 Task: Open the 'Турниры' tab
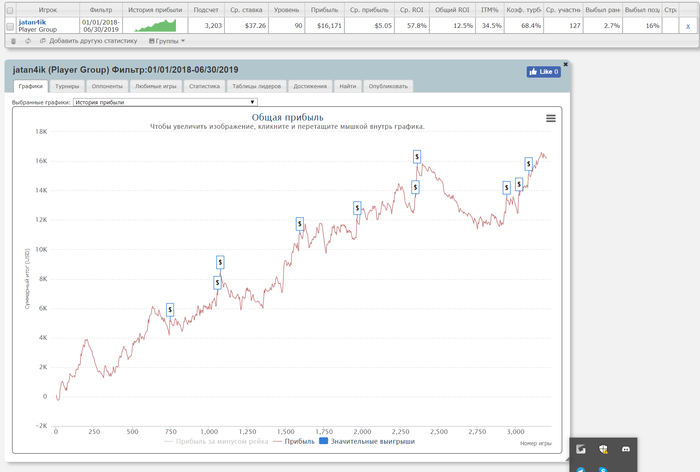[x=67, y=86]
